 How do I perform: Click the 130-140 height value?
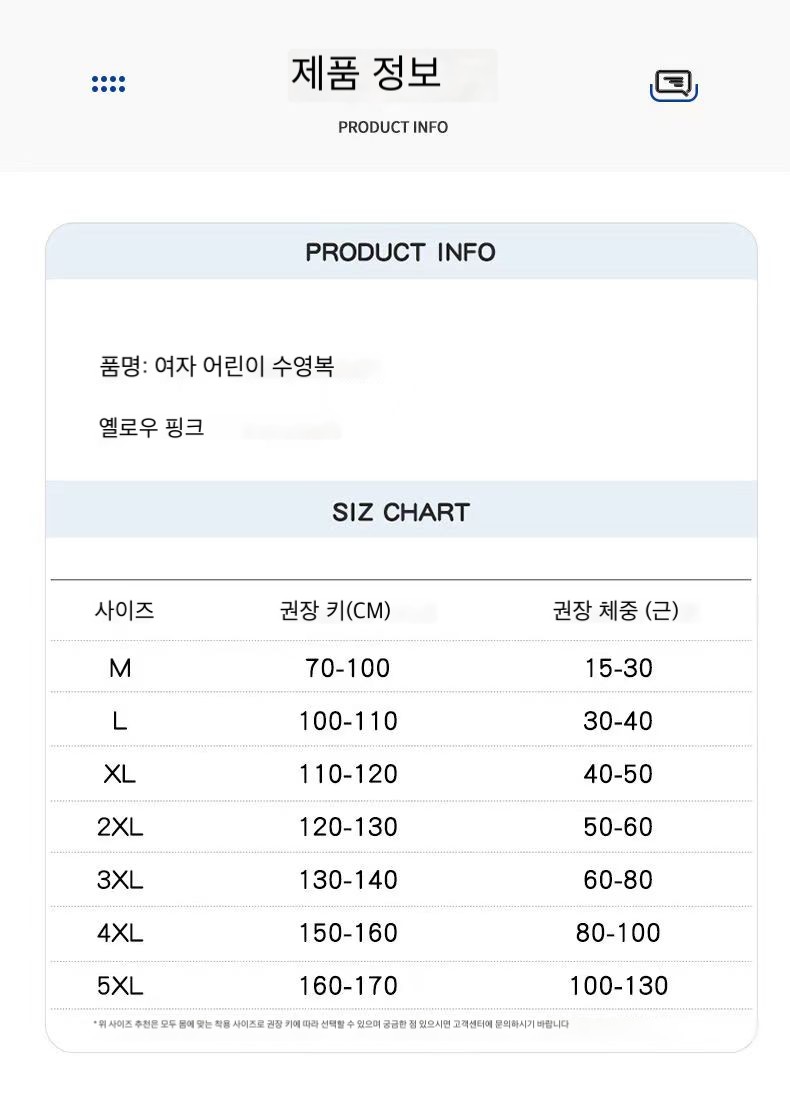[x=349, y=879]
